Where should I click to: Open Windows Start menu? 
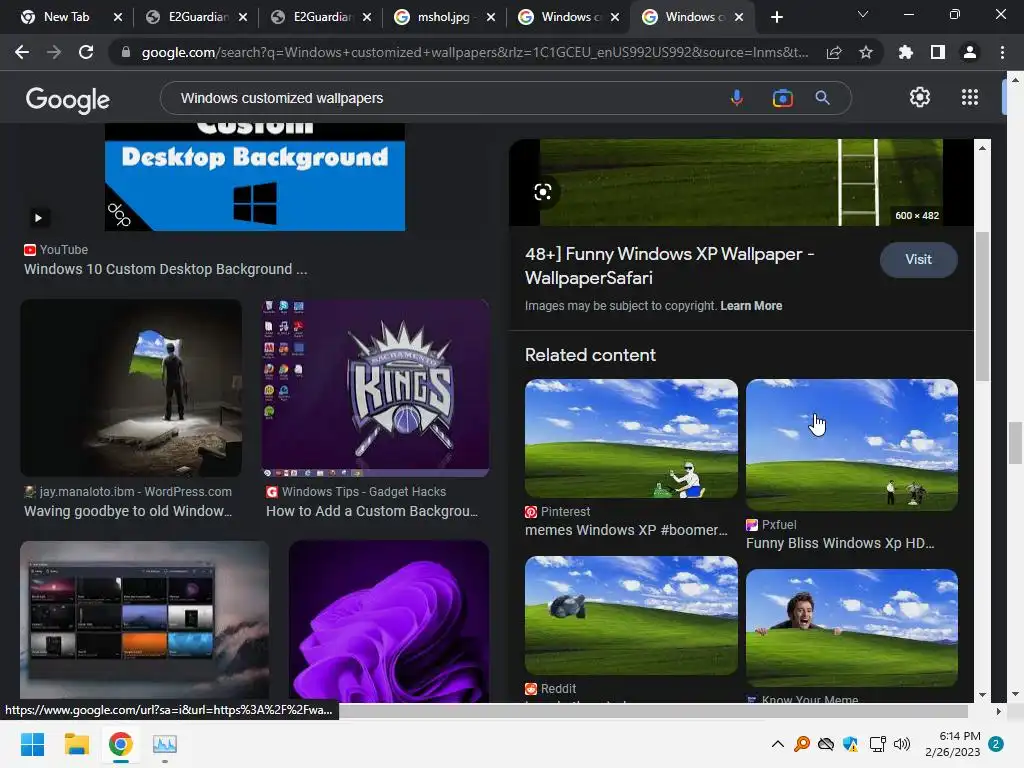tap(32, 744)
